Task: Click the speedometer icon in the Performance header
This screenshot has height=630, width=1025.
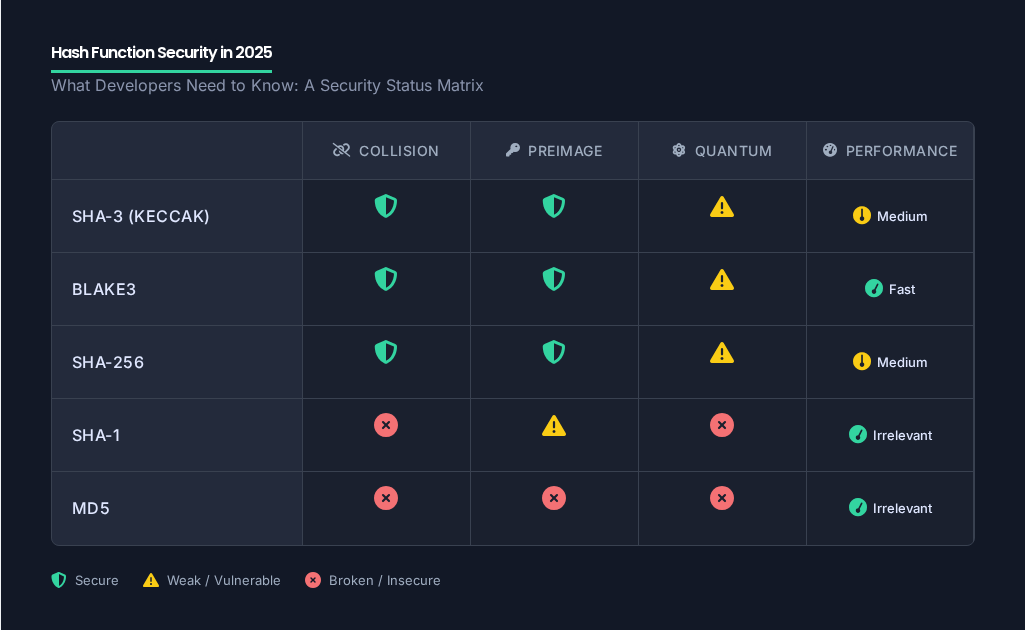Action: 829,150
